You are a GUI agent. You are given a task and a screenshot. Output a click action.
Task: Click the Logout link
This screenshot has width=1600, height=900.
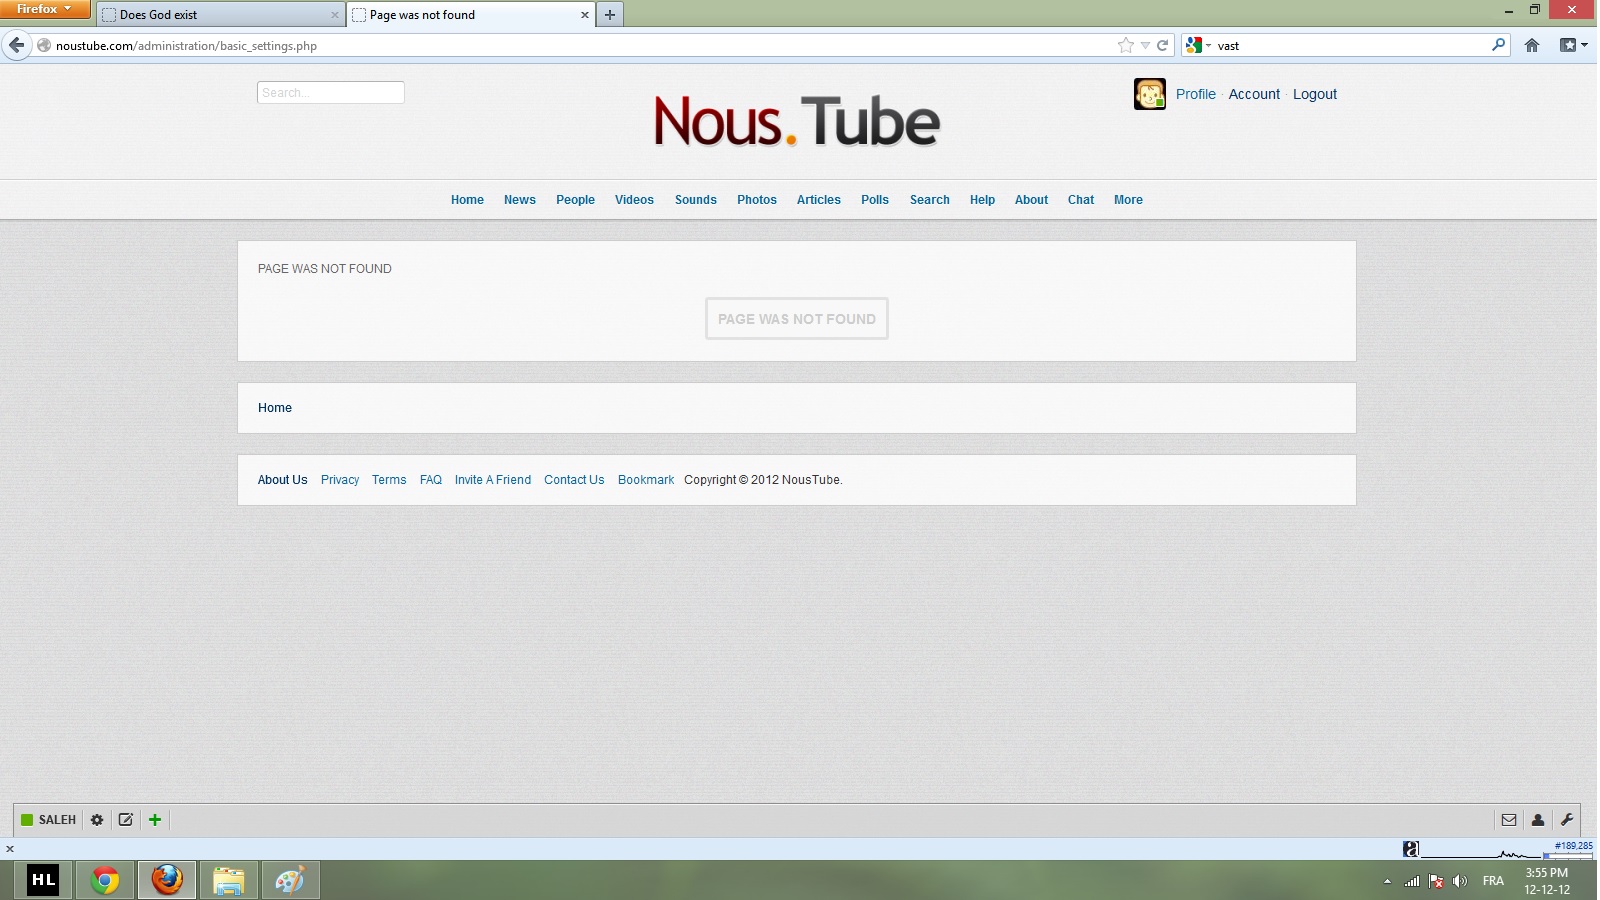coord(1314,94)
